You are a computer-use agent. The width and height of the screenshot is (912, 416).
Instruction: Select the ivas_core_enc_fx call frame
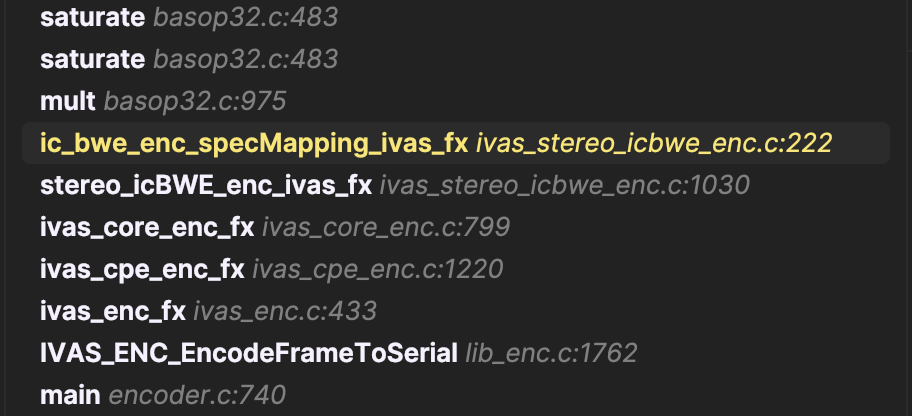pyautogui.click(x=147, y=227)
